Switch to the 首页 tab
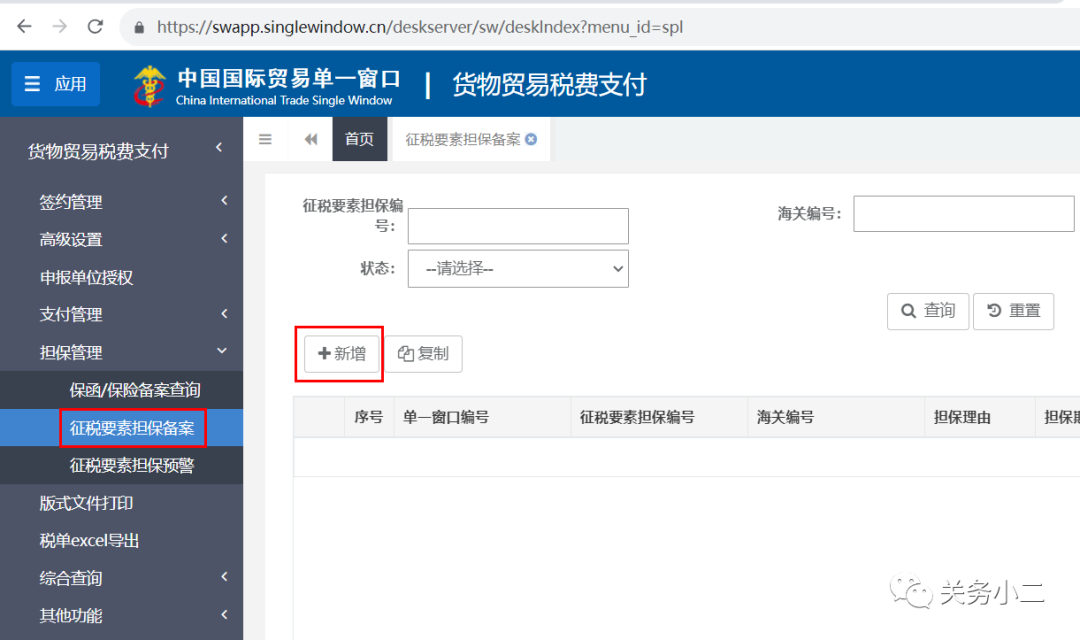 (359, 139)
